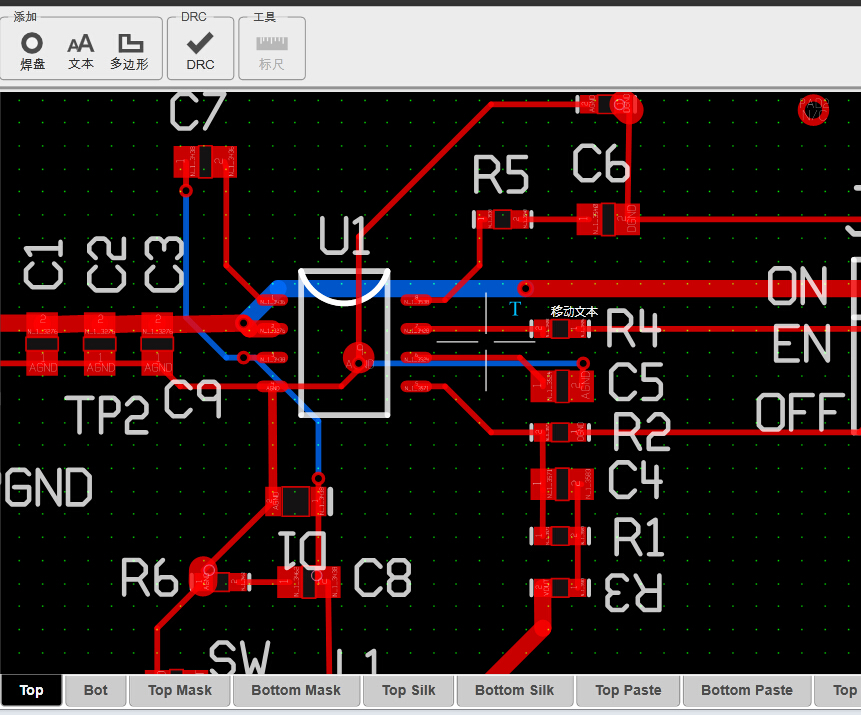Select the 焊盘 pad tool
This screenshot has height=715, width=861.
point(32,52)
